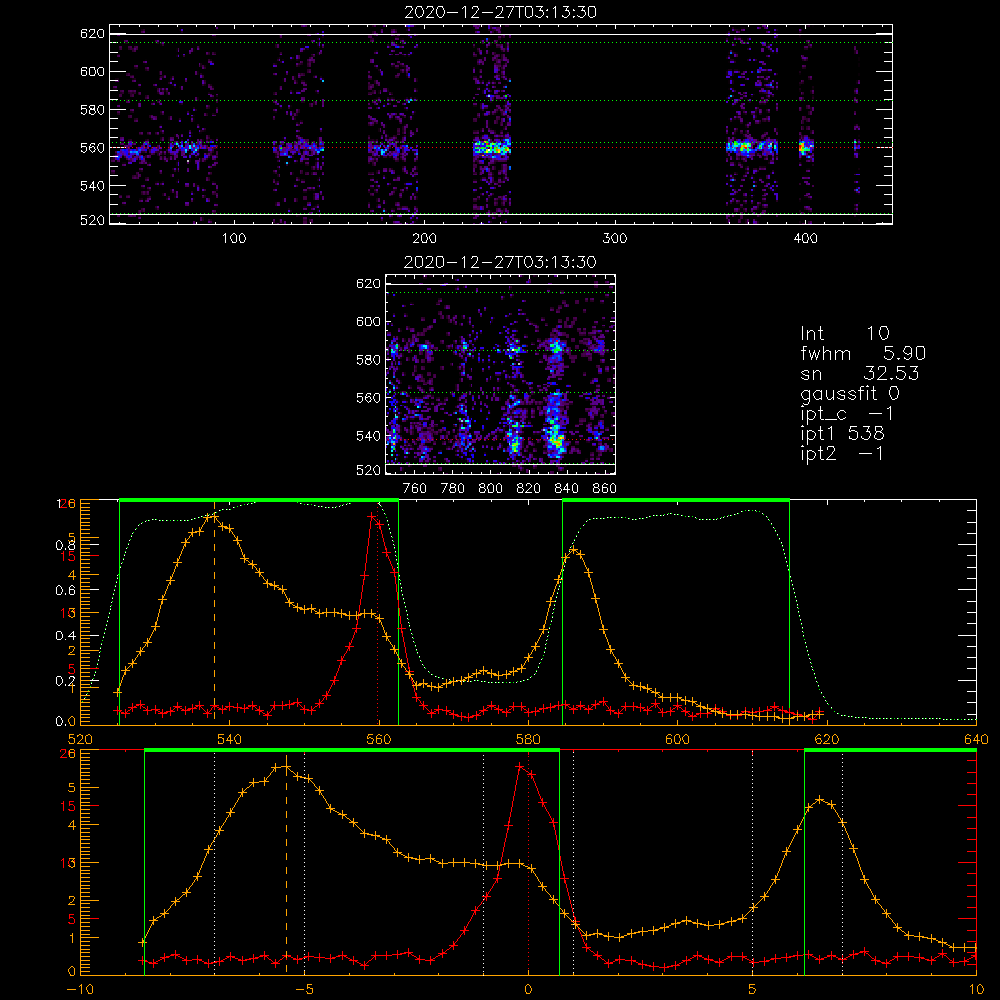Viewport: 1000px width, 1000px height.
Task: Select the "fwhm 5.90" readout line
Action: pyautogui.click(x=863, y=353)
